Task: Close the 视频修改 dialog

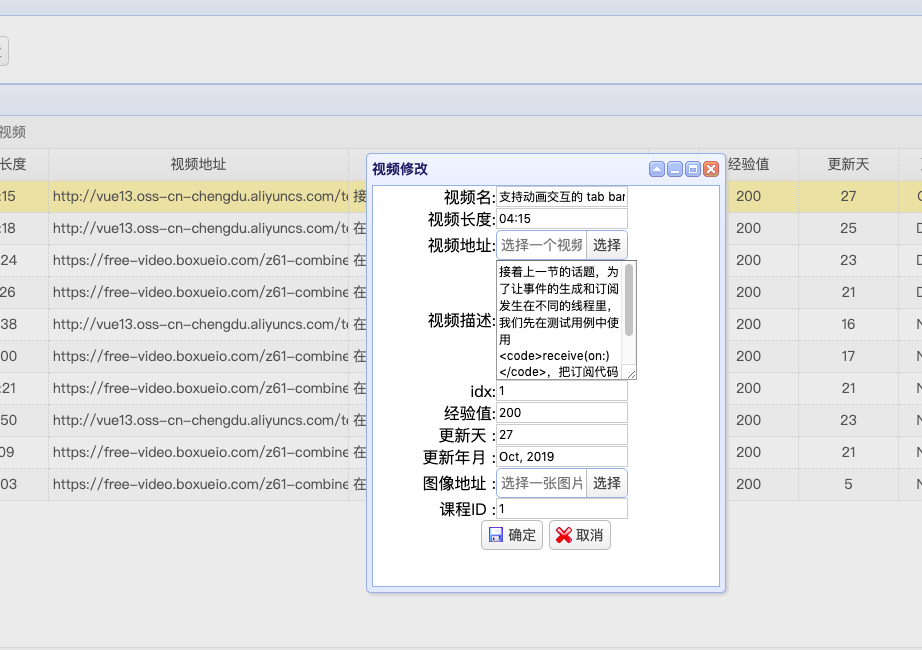Action: point(711,169)
